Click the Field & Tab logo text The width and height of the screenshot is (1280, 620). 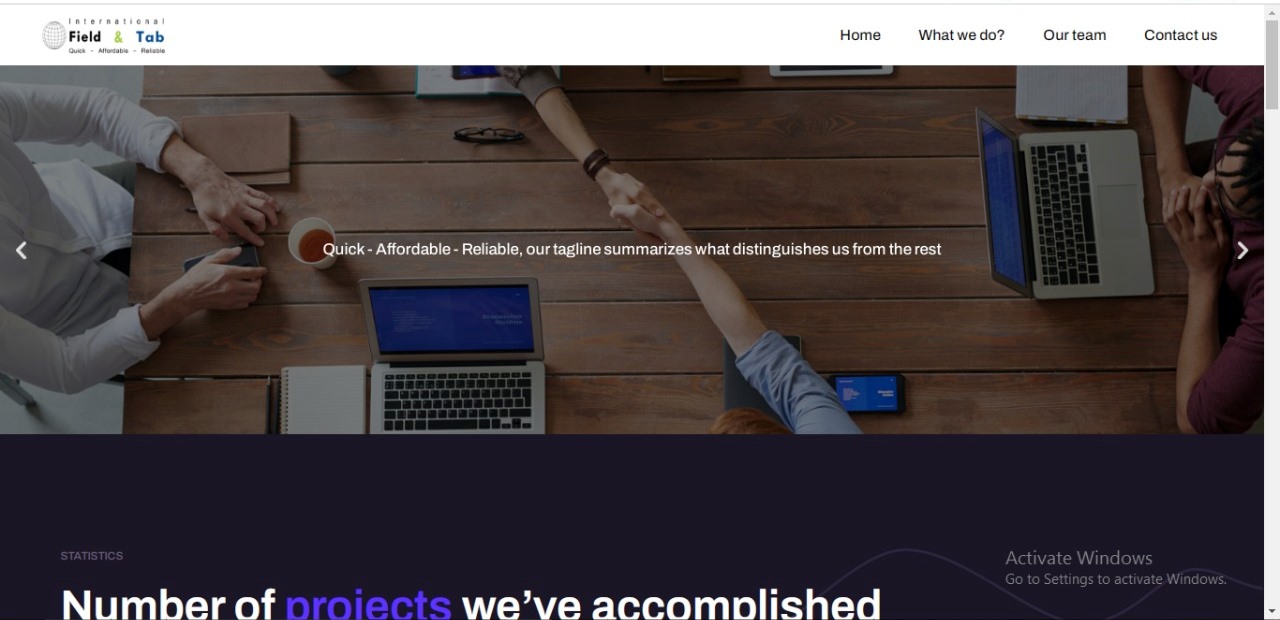pyautogui.click(x=117, y=37)
